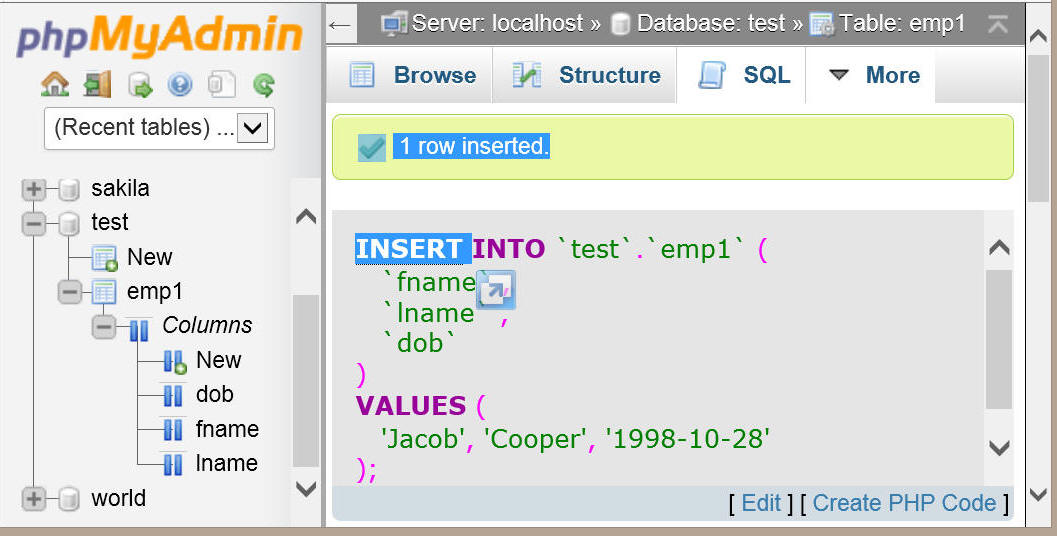Click the new table icon under test
Screen dimensions: 1057x536
(x=104, y=258)
